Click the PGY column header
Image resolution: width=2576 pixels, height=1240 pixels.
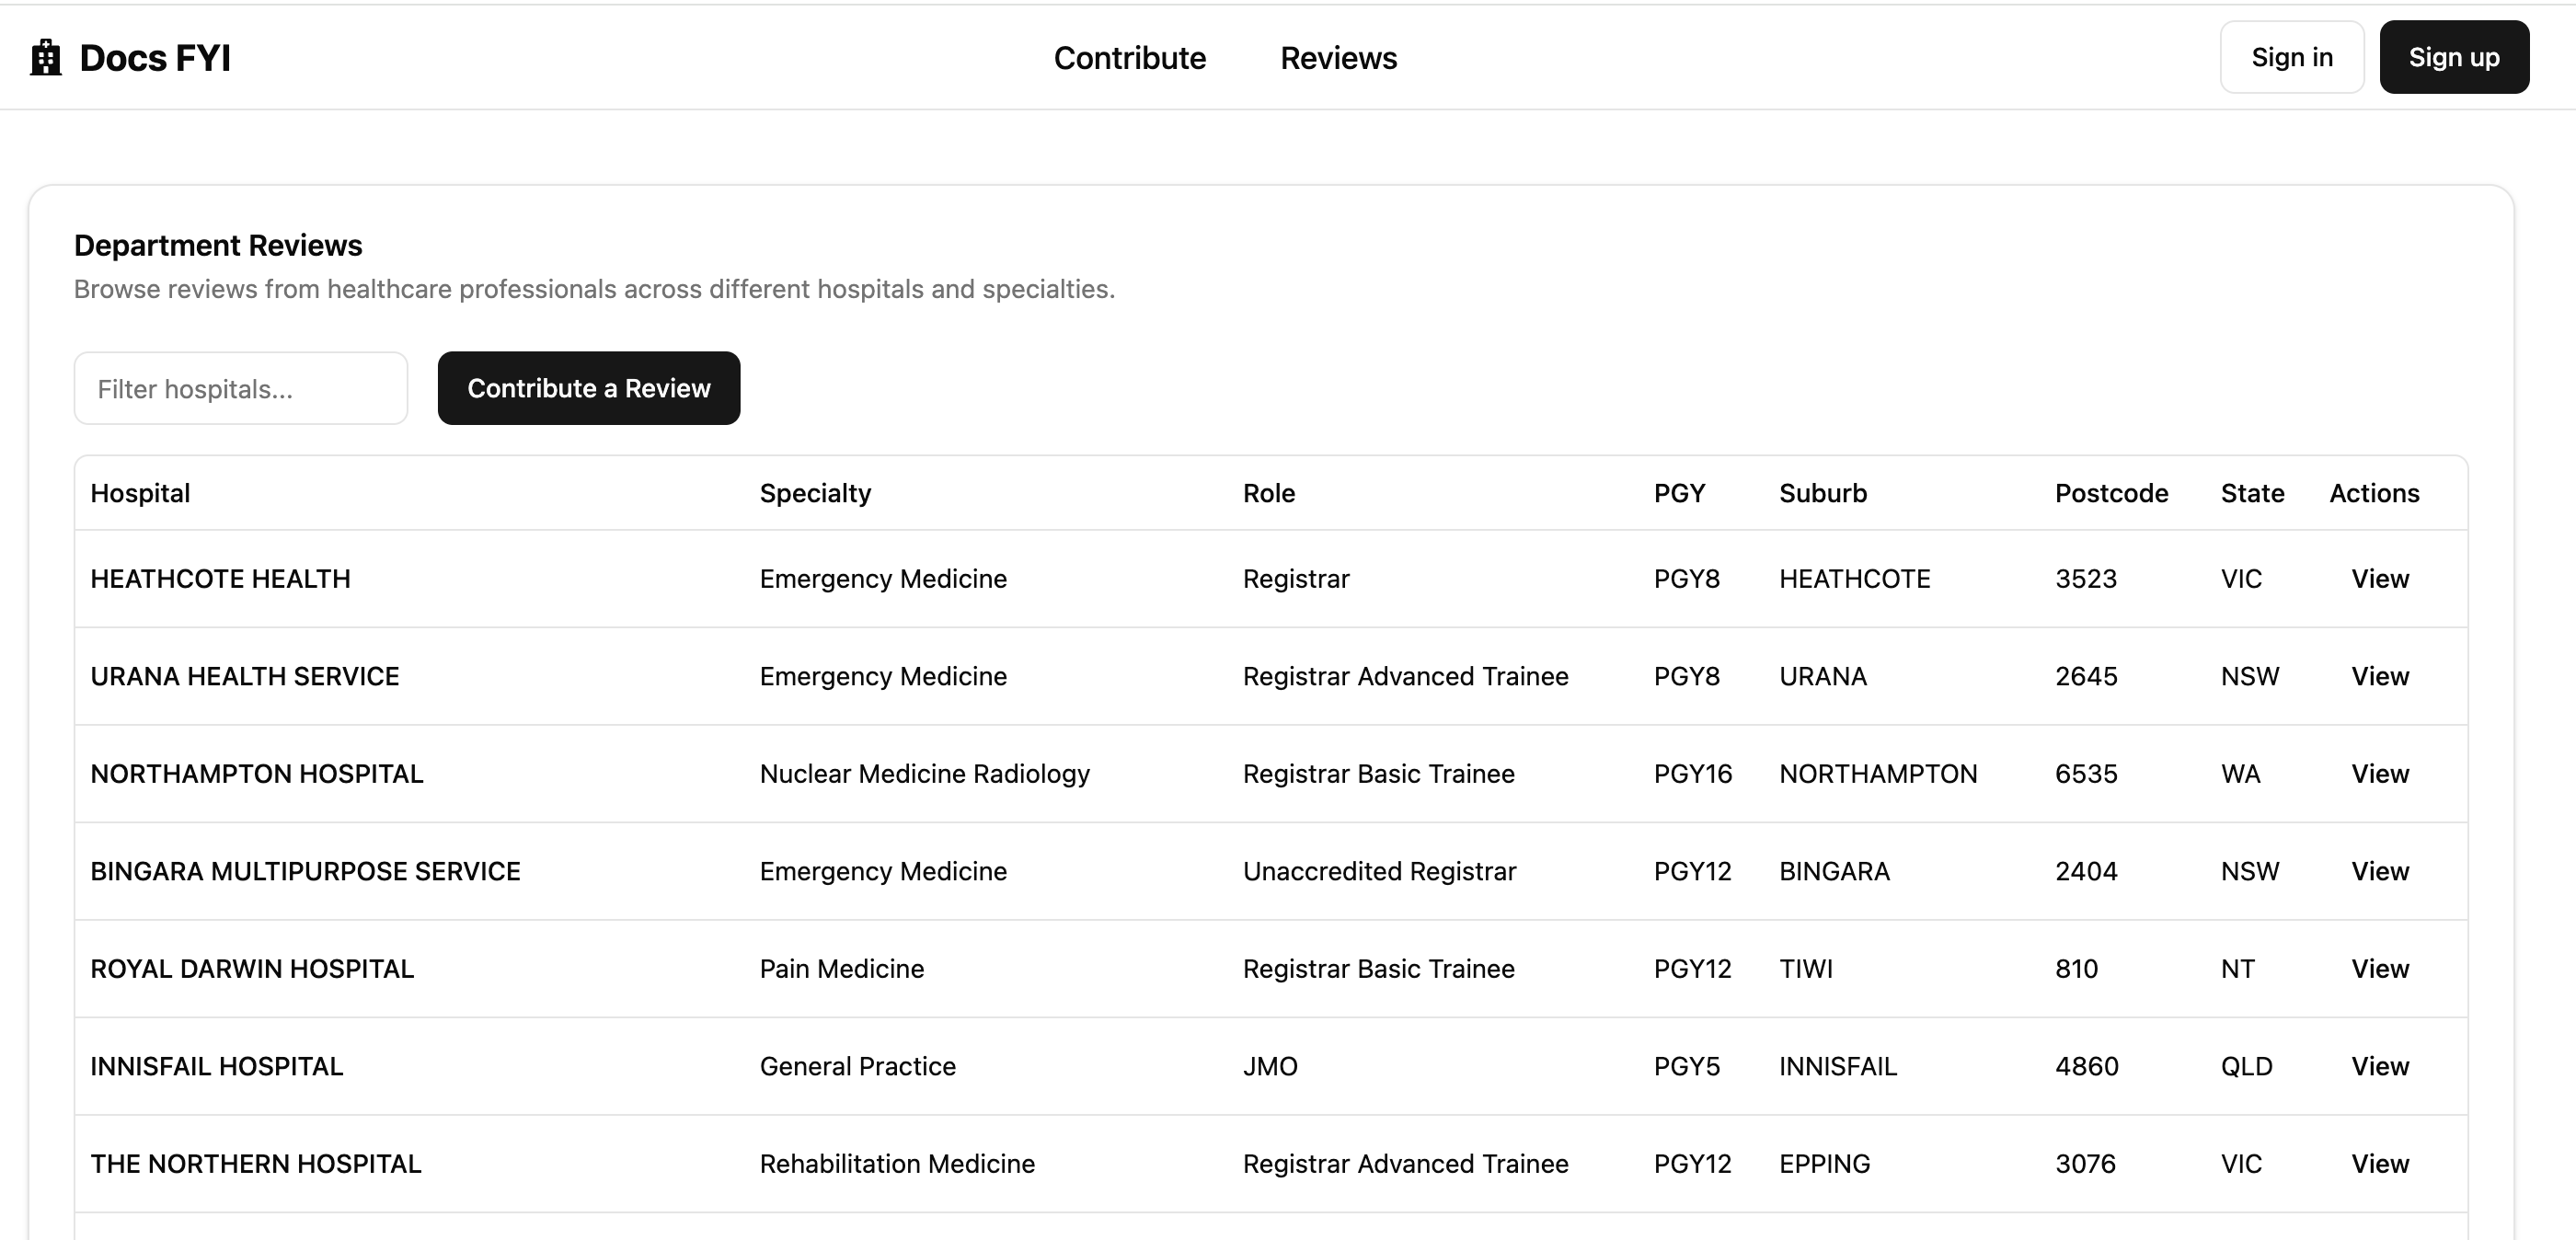pos(1679,493)
